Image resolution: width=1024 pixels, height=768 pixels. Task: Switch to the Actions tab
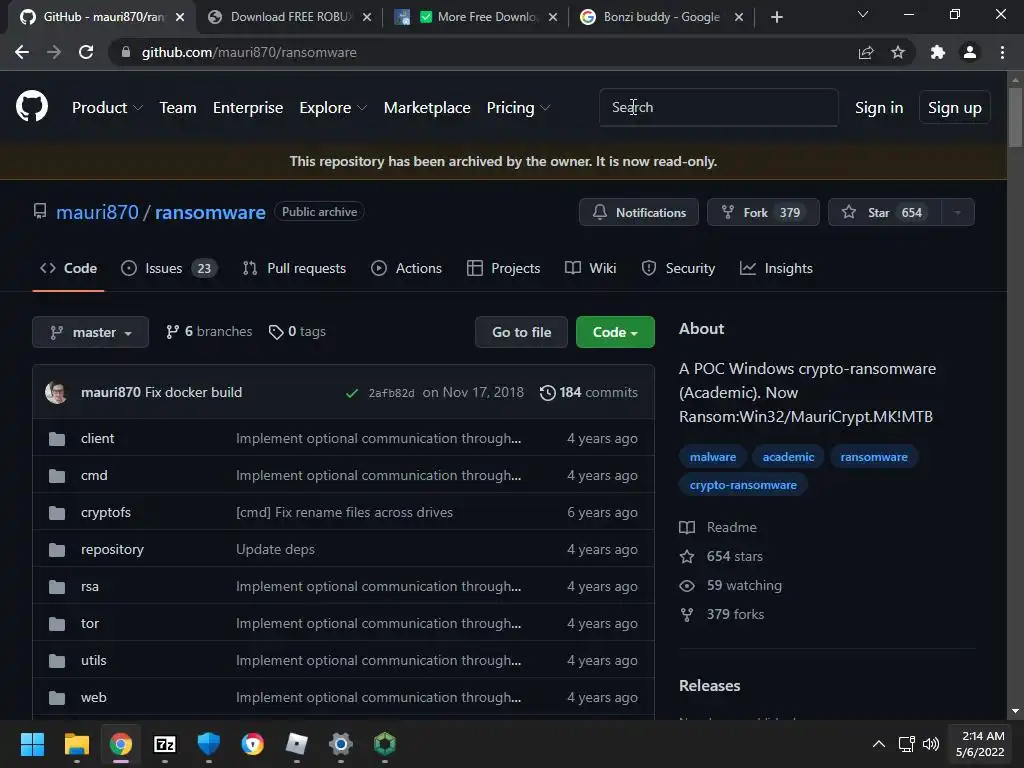[406, 268]
